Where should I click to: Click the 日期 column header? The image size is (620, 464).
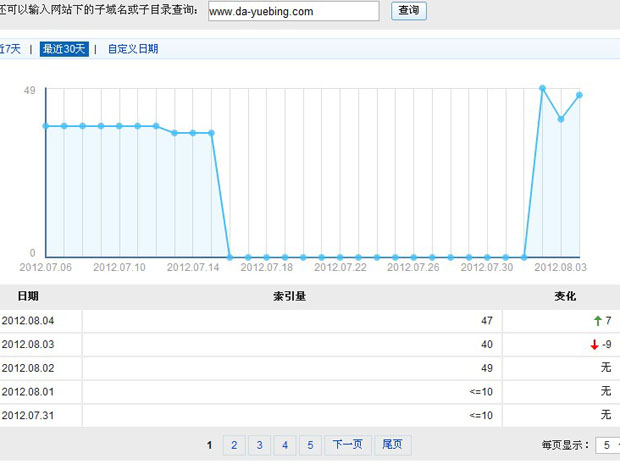pos(28,297)
